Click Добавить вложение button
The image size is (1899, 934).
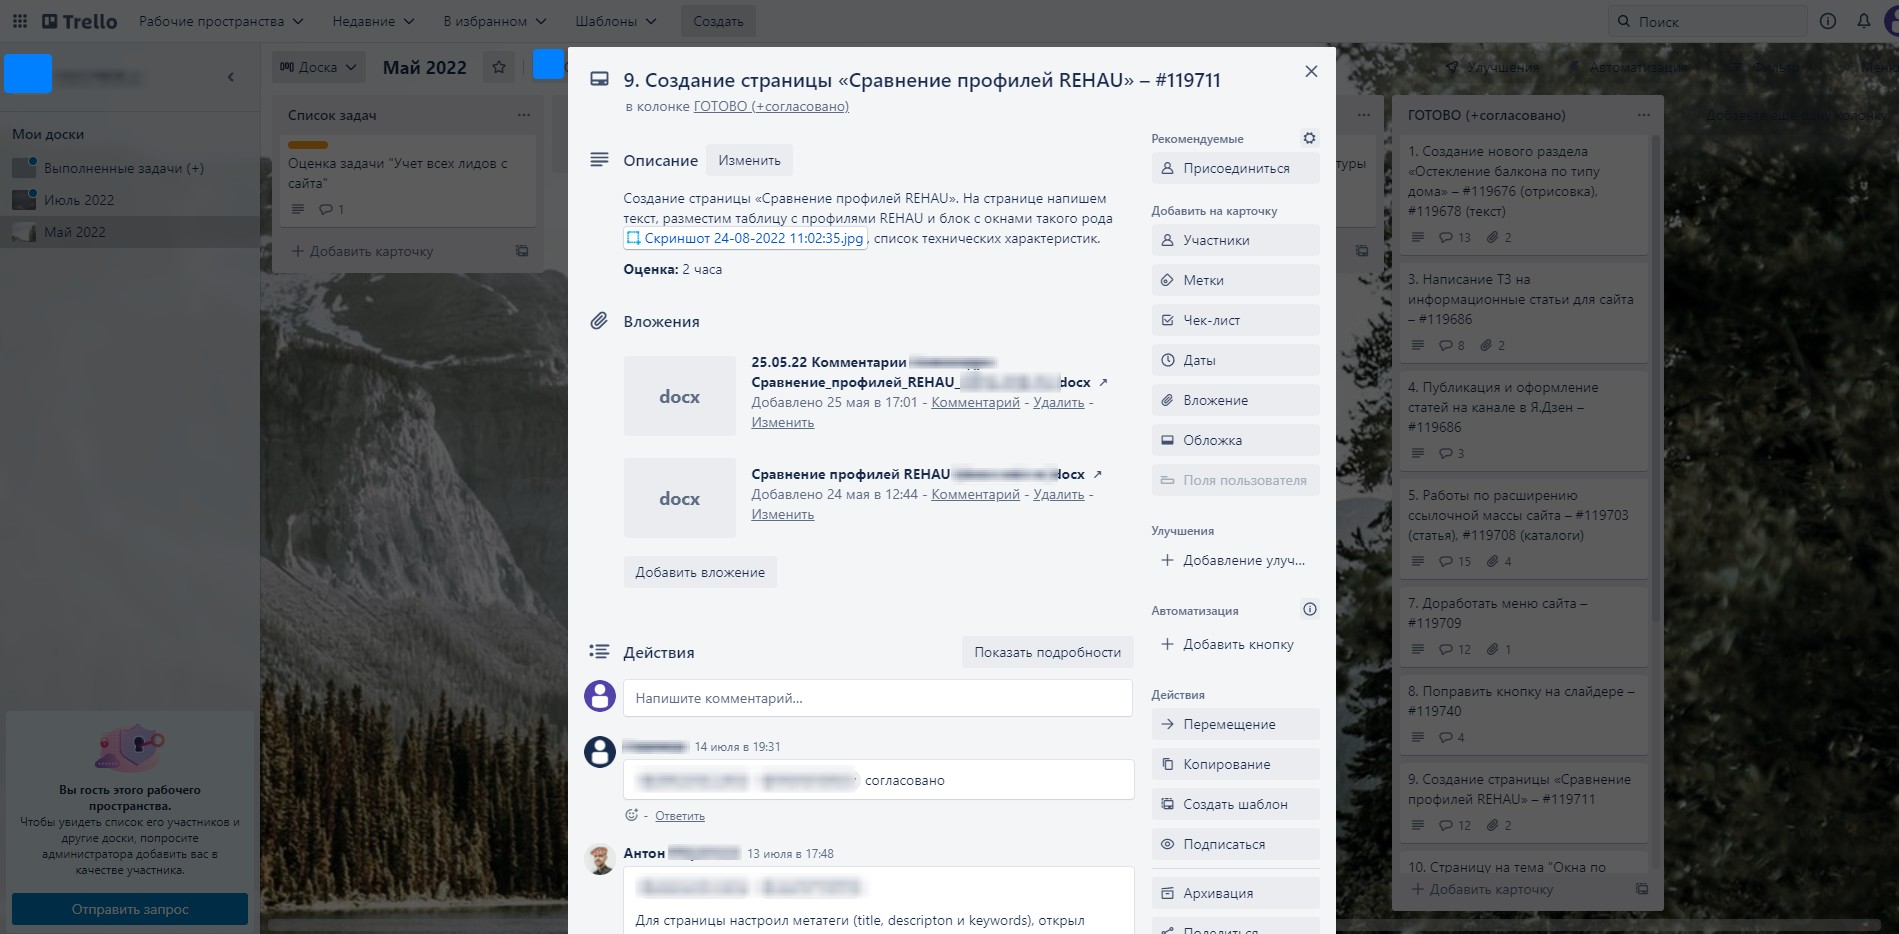[700, 572]
